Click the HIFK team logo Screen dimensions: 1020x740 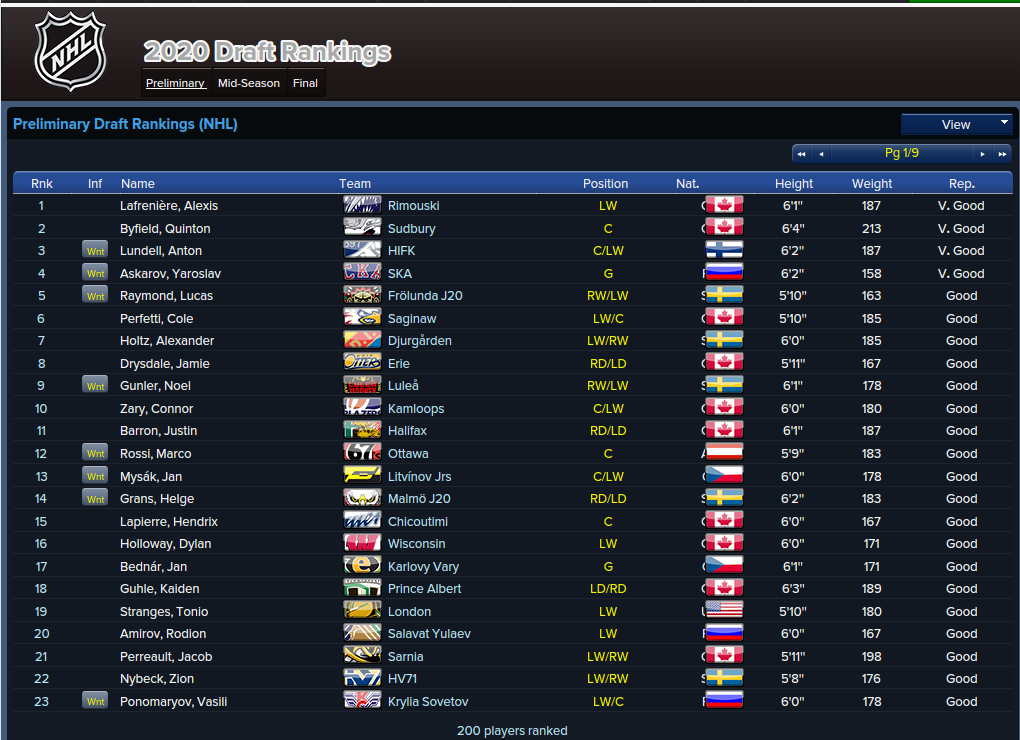click(362, 250)
